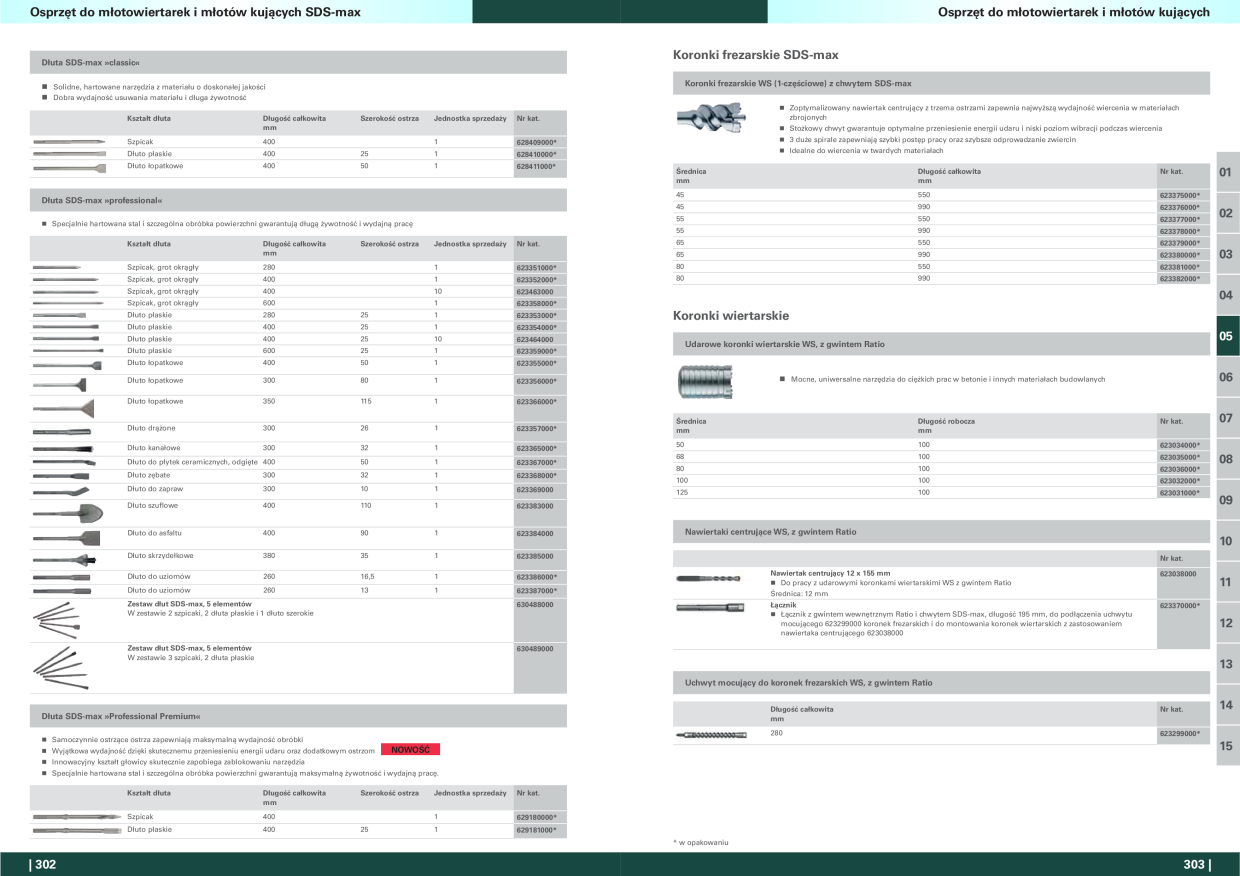Click catalog number 629181000*
Image resolution: width=1240 pixels, height=876 pixels.
pos(536,830)
